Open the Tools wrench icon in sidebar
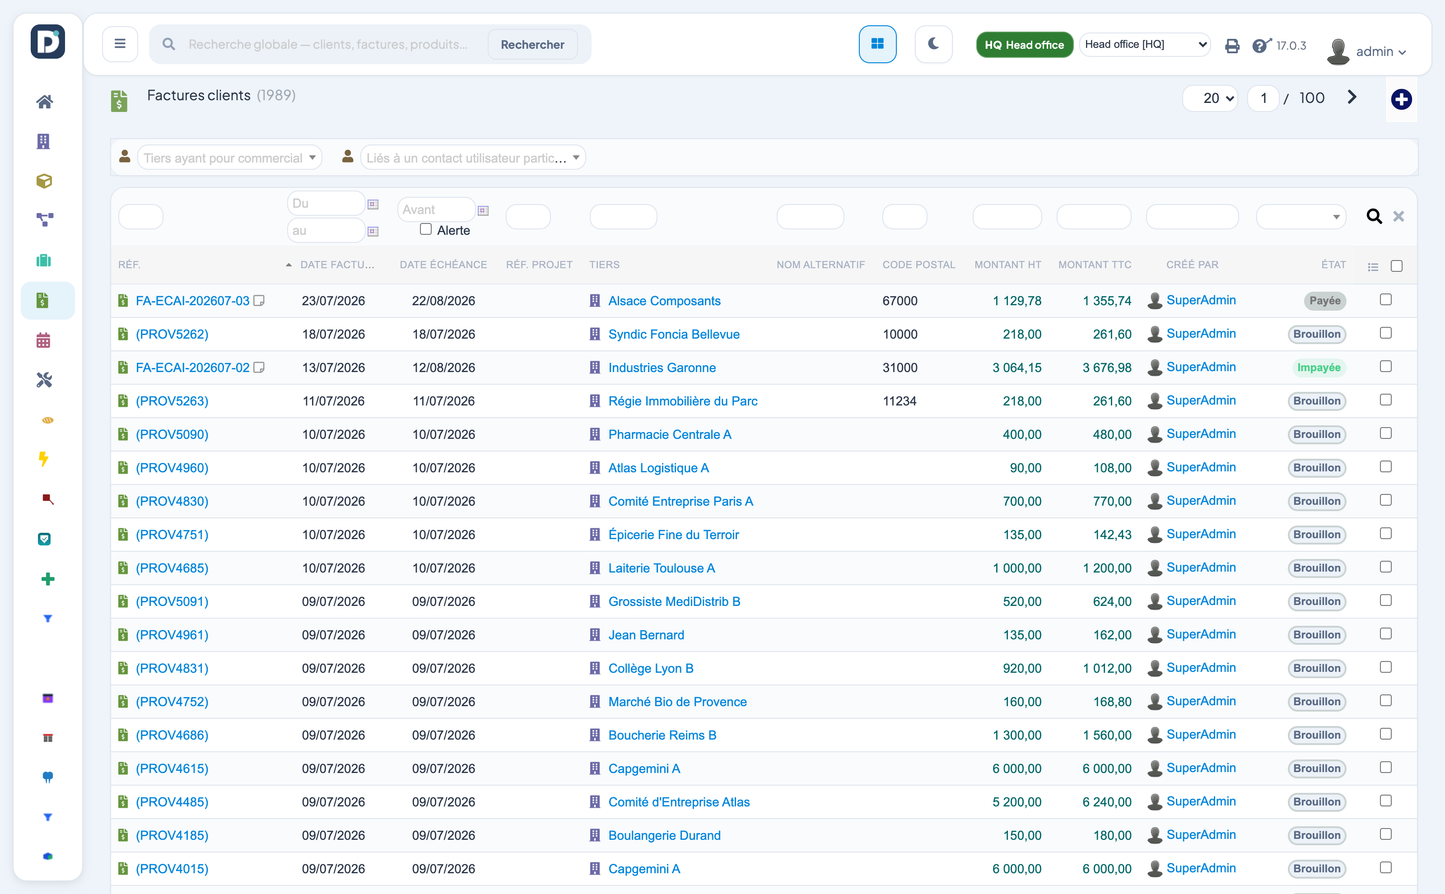Screen dimensions: 1445x894 point(44,380)
